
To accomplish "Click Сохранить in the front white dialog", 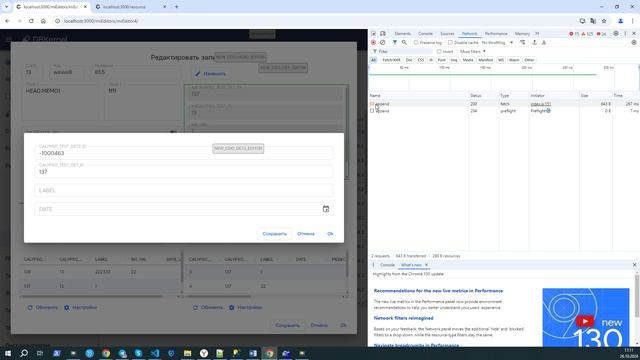I will coord(274,234).
